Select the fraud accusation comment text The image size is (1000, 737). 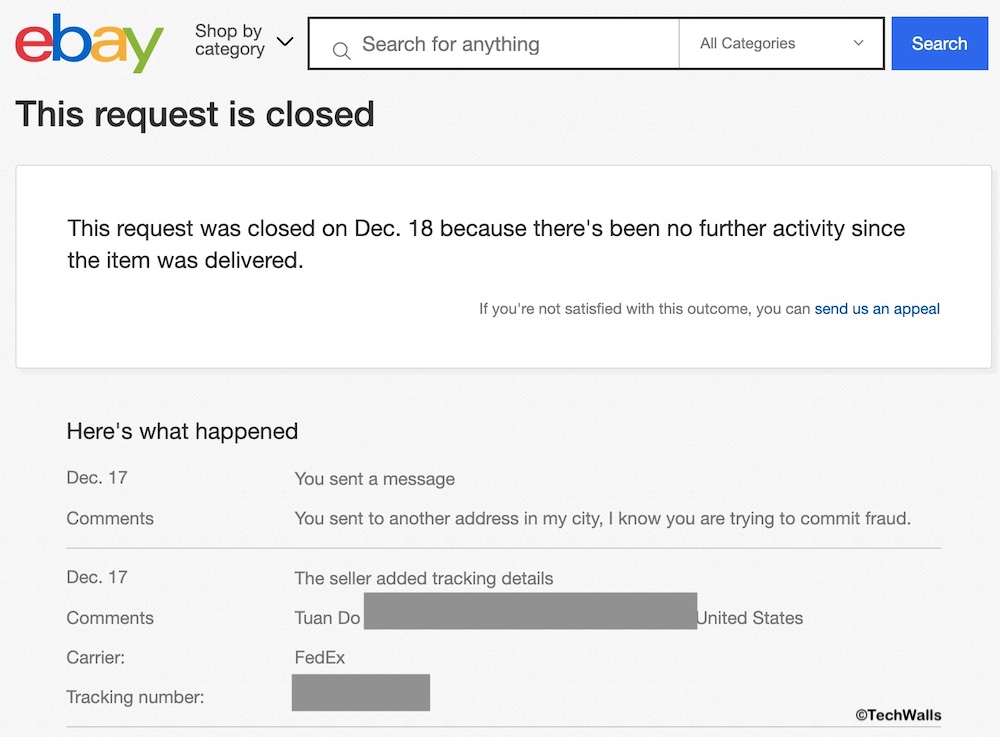602,519
